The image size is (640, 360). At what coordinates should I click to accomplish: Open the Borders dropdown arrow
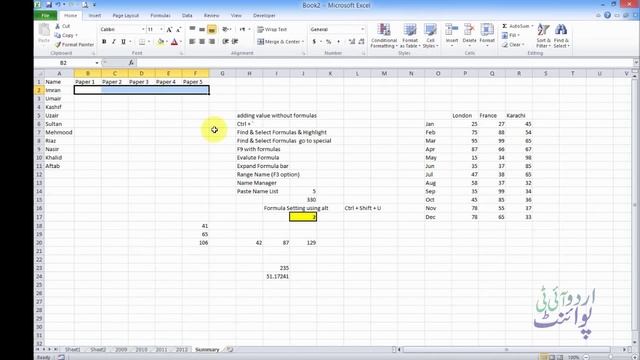coord(149,42)
